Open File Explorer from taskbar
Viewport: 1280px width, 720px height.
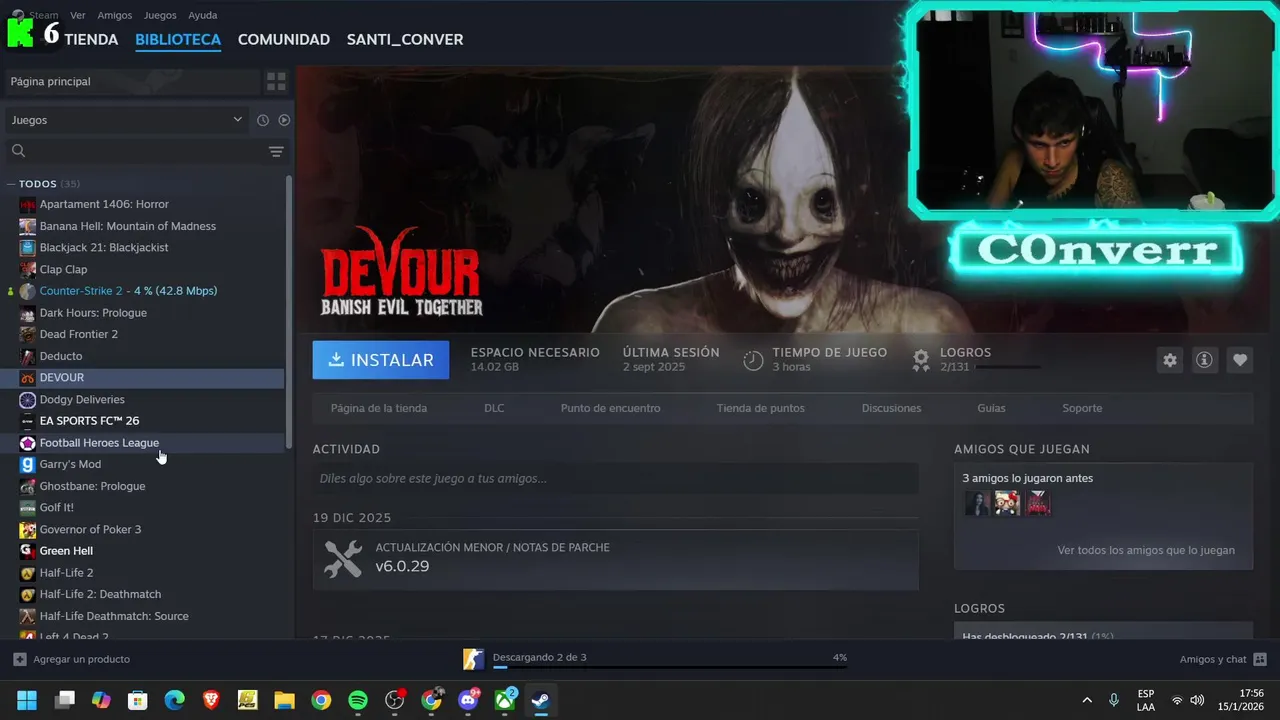click(284, 700)
